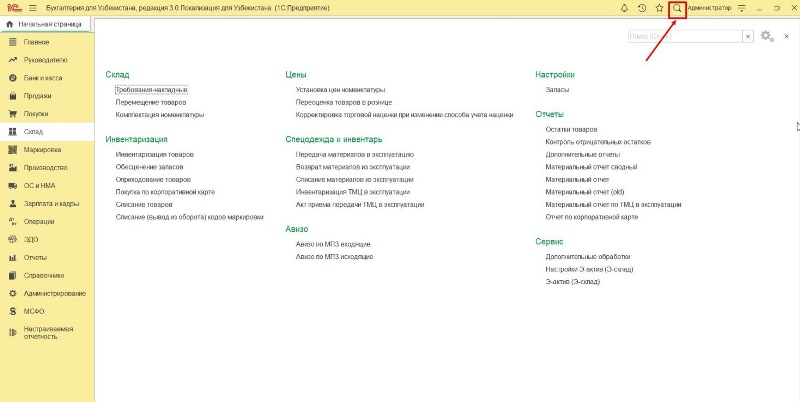This screenshot has width=800, height=402.
Task: Open favorites with the star icon
Action: click(659, 8)
